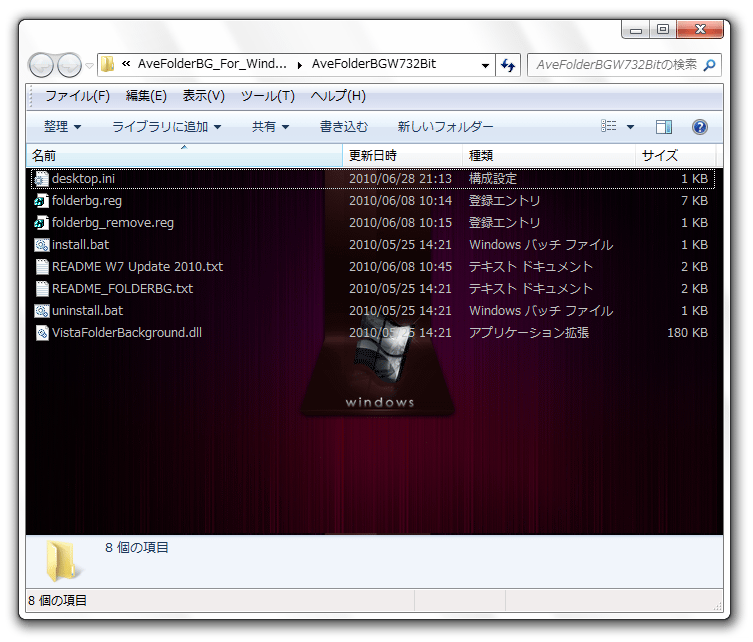Select the README W7 Update 2010.txt name

137,267
